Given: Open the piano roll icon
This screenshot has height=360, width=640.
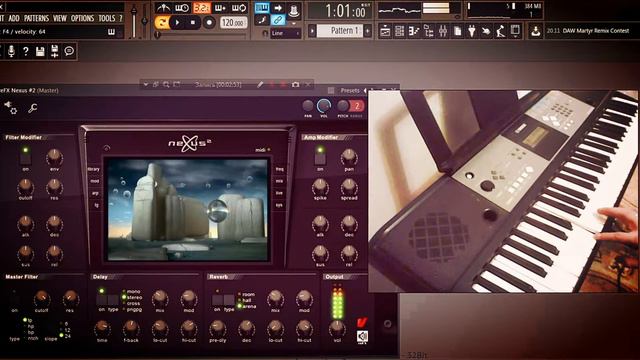Looking at the screenshot, I should click(x=414, y=31).
